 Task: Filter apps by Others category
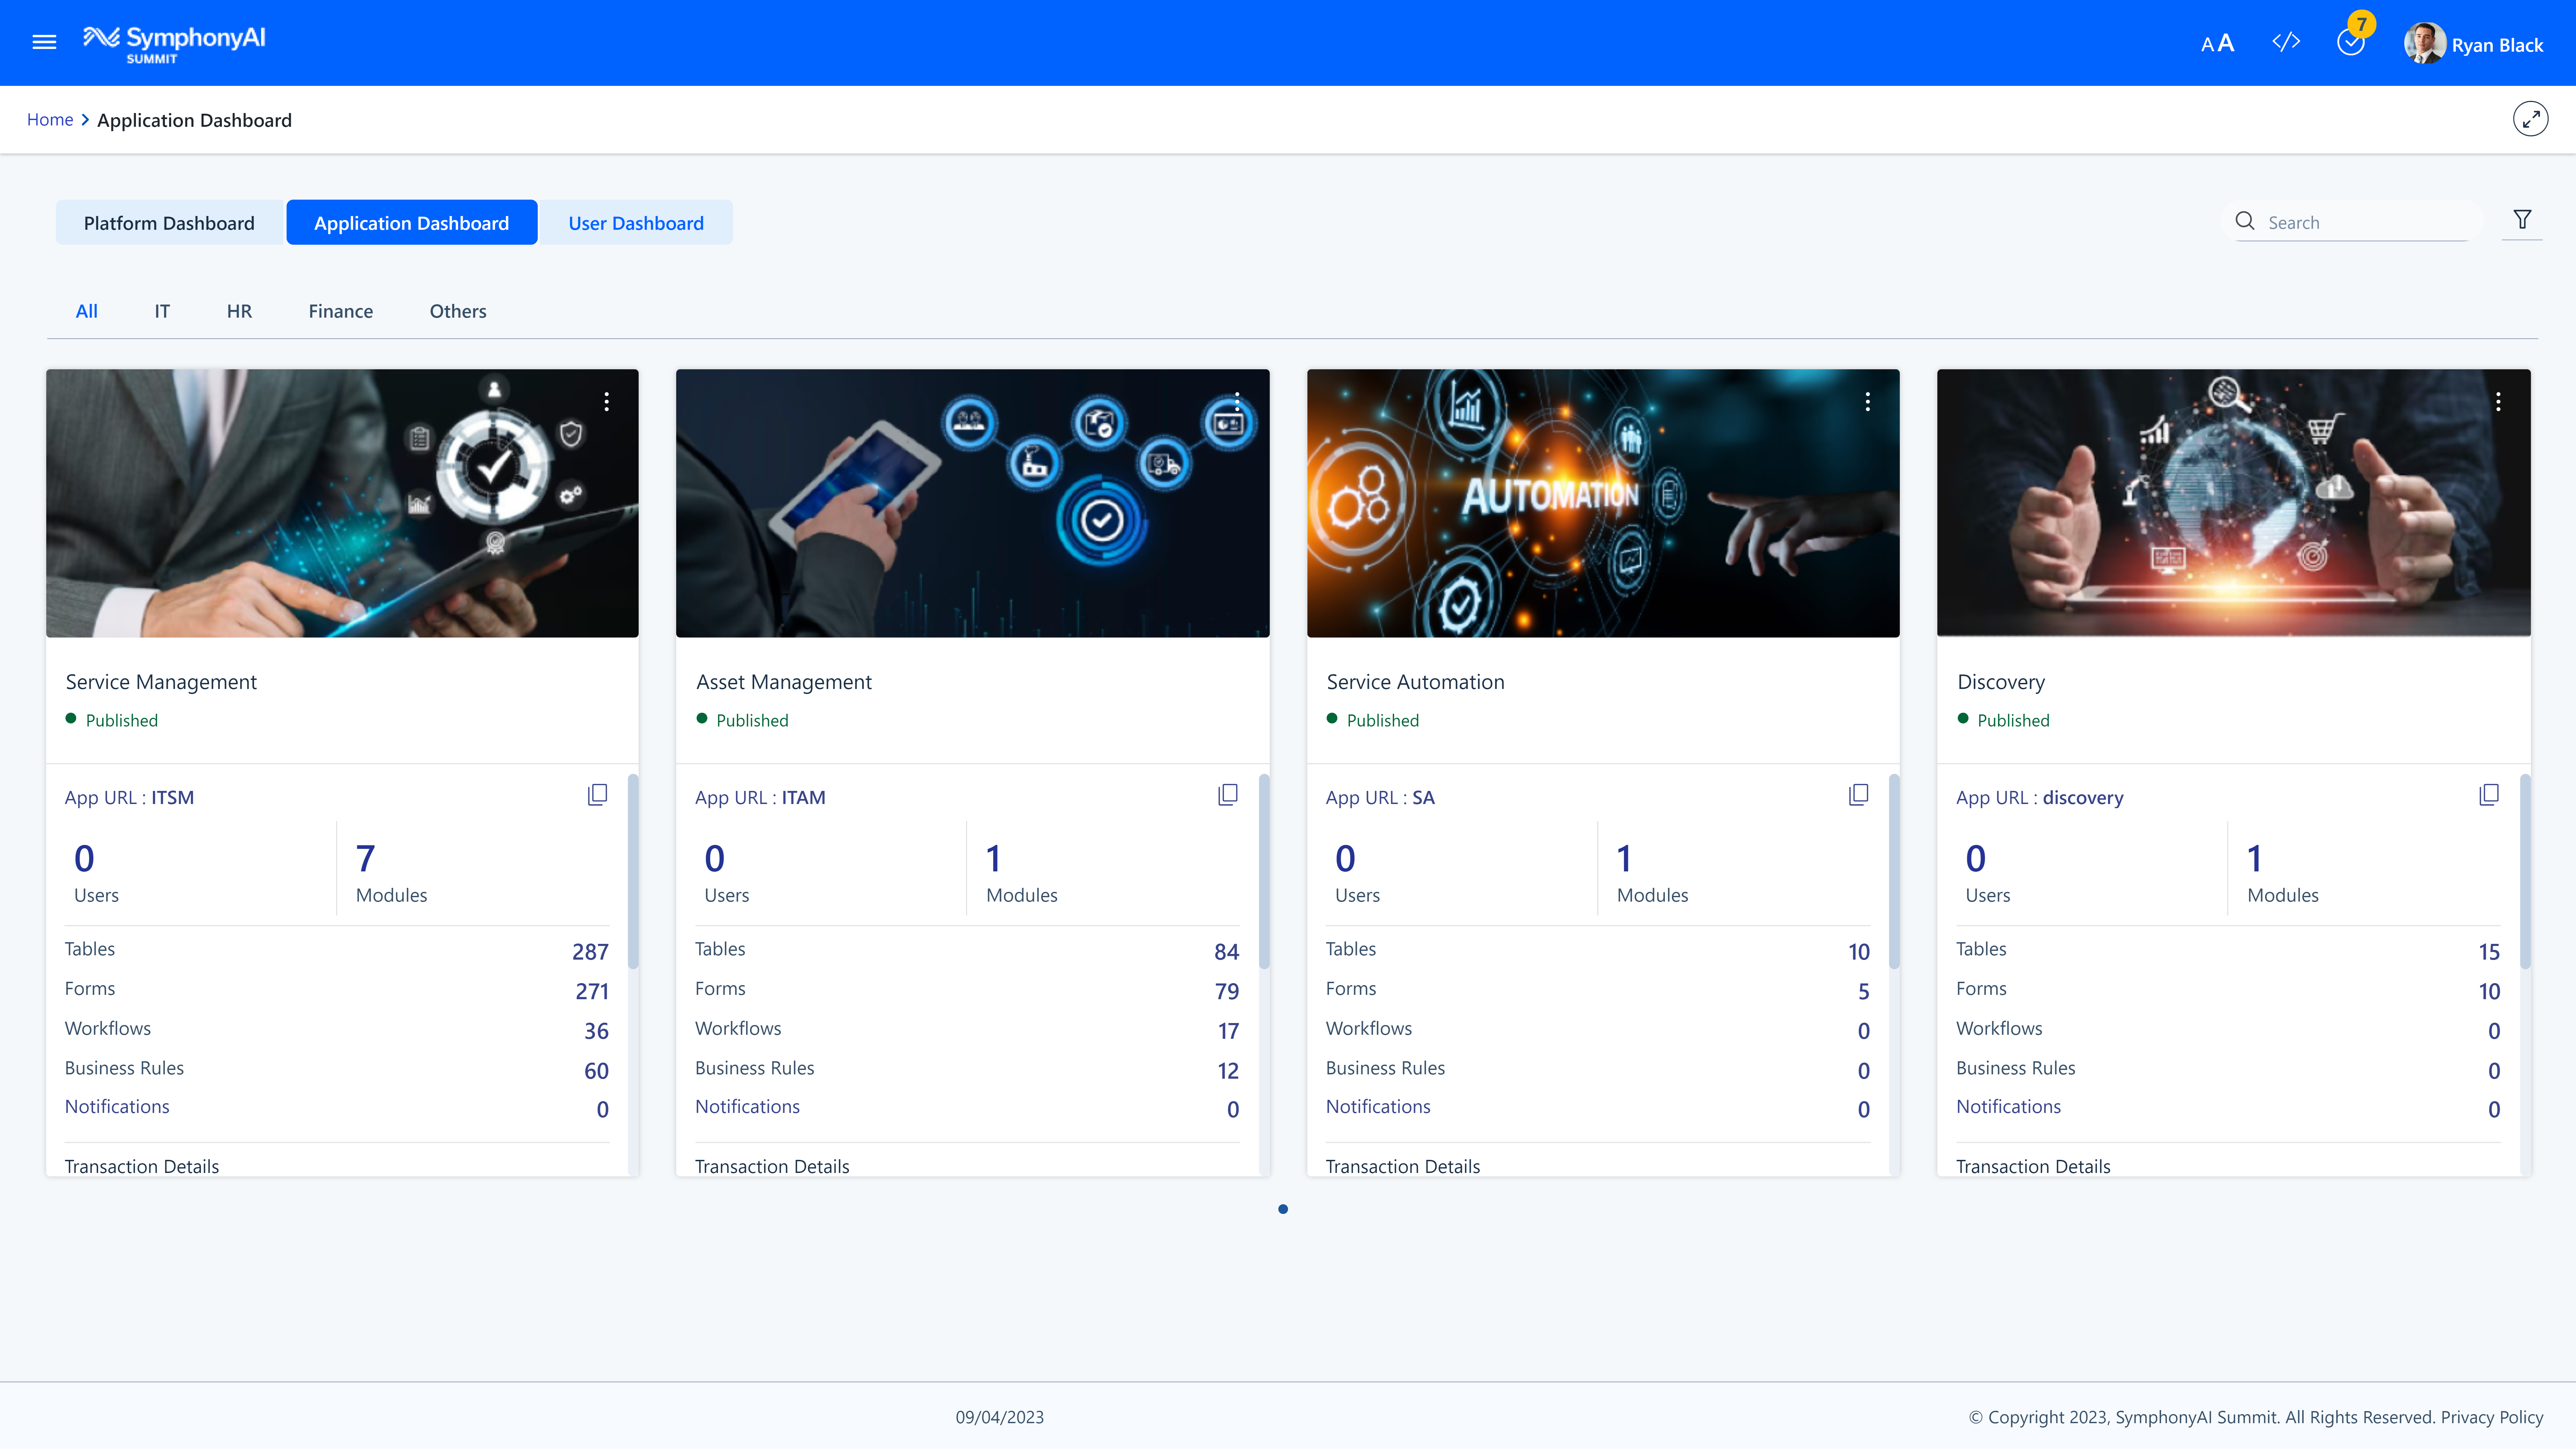[458, 311]
